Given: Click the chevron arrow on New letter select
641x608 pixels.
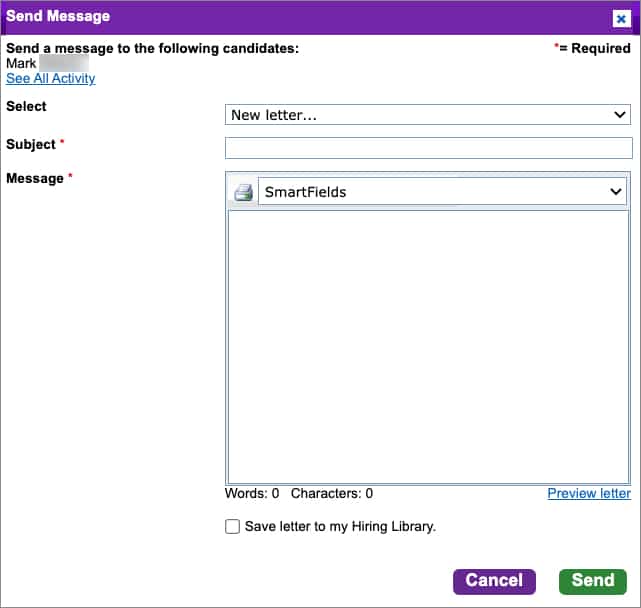Looking at the screenshot, I should 620,115.
